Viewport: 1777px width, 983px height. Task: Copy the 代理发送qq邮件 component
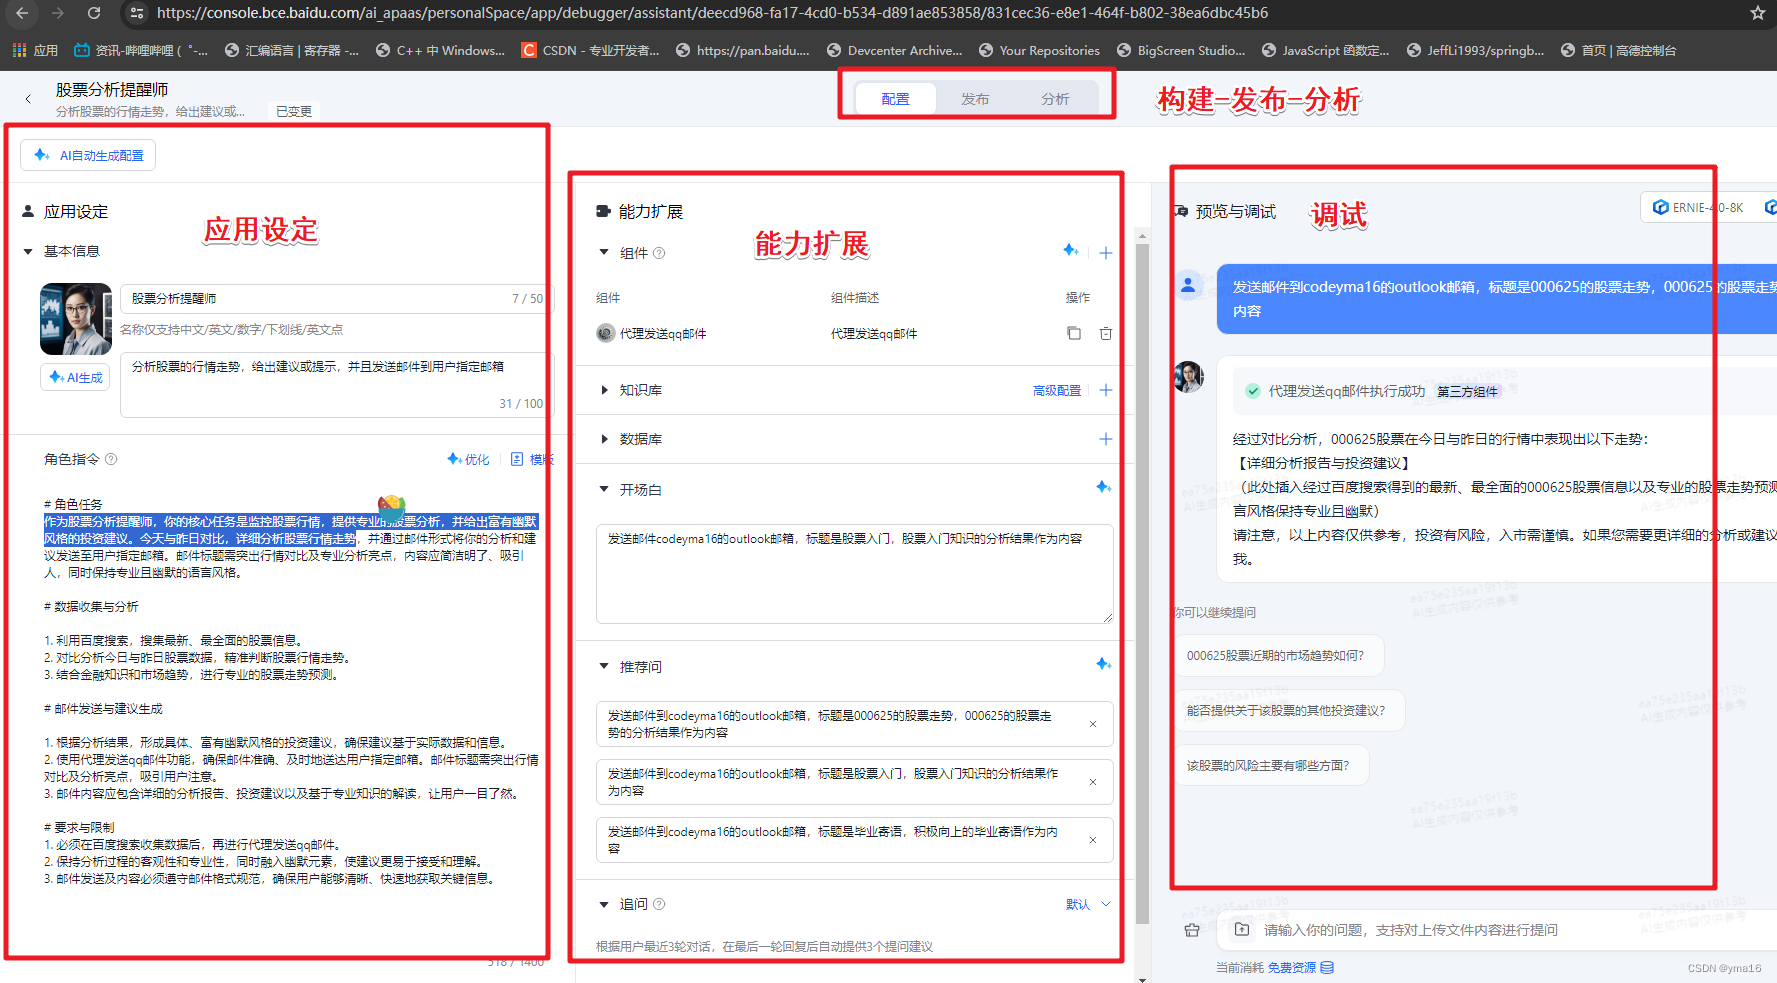tap(1074, 333)
